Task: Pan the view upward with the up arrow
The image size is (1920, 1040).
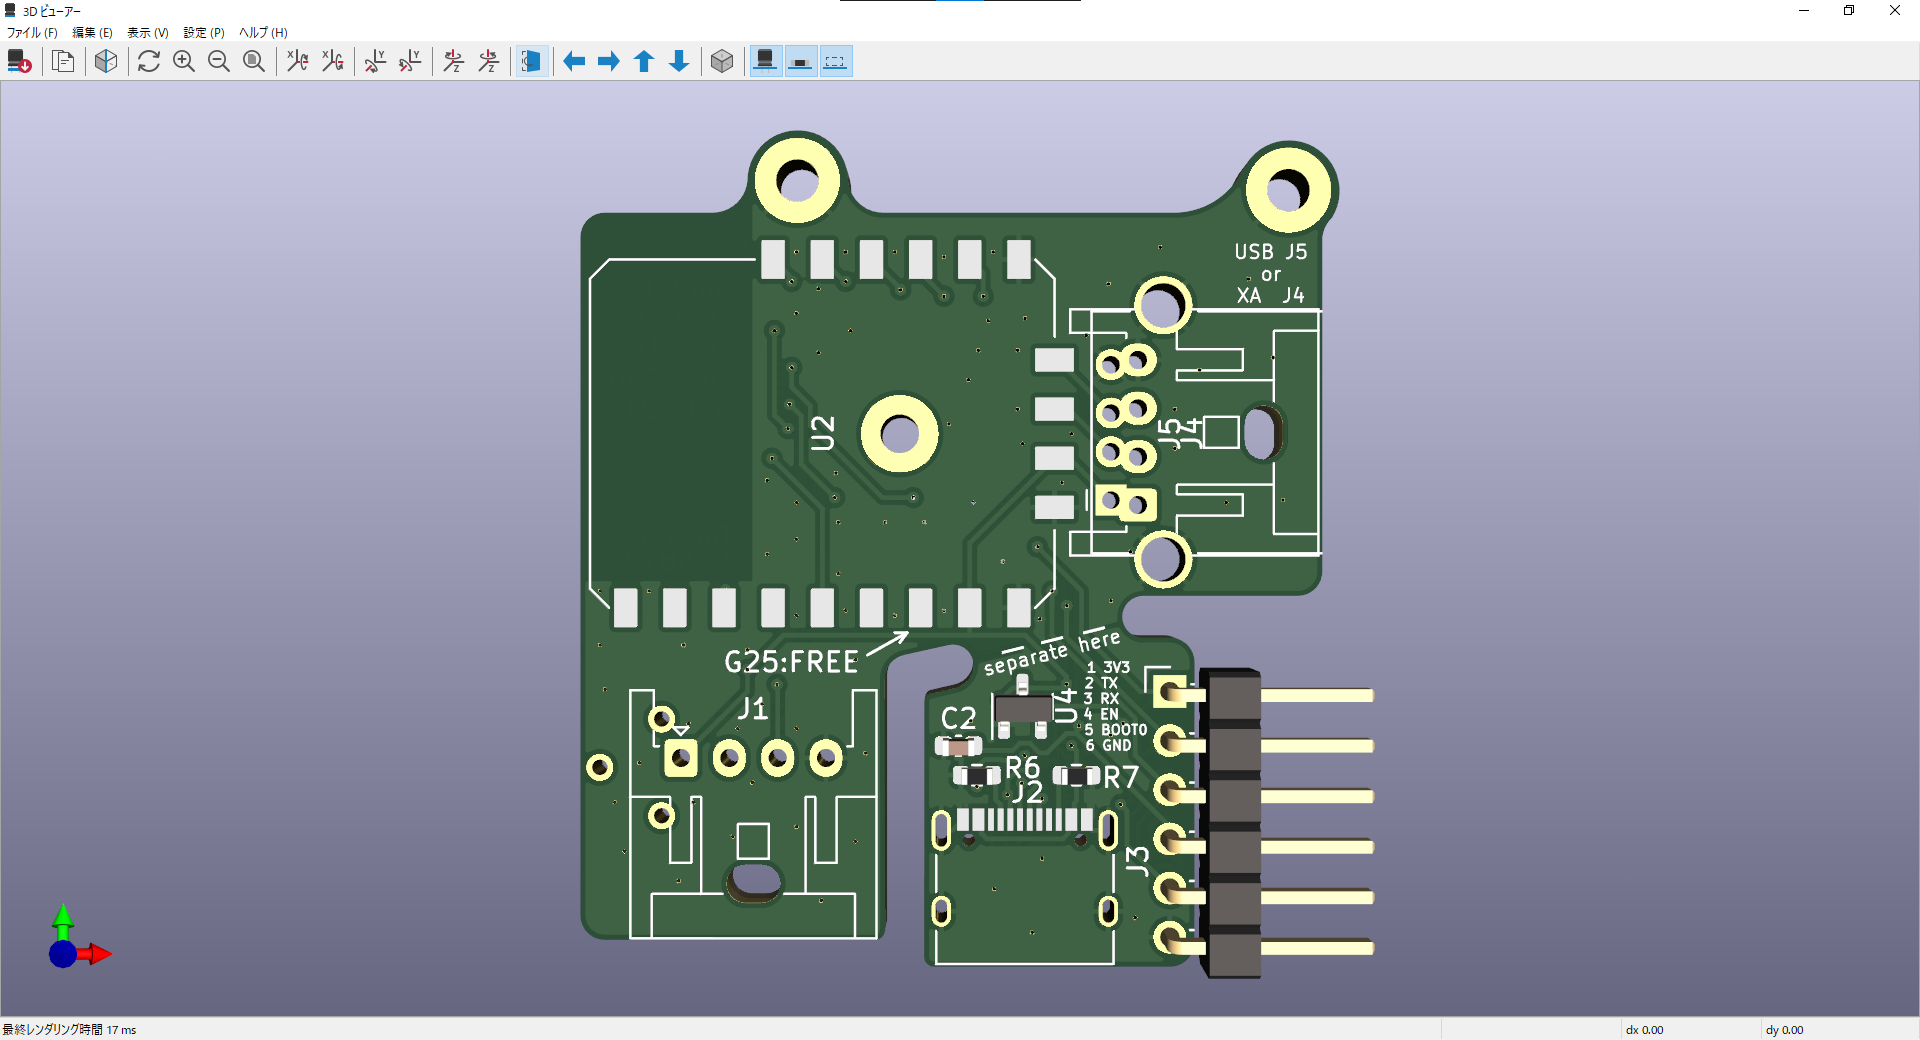Action: pyautogui.click(x=644, y=61)
